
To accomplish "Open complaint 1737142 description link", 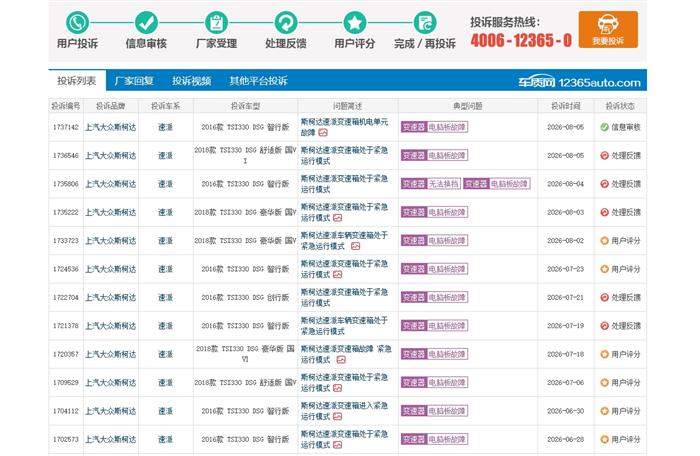I will [344, 127].
